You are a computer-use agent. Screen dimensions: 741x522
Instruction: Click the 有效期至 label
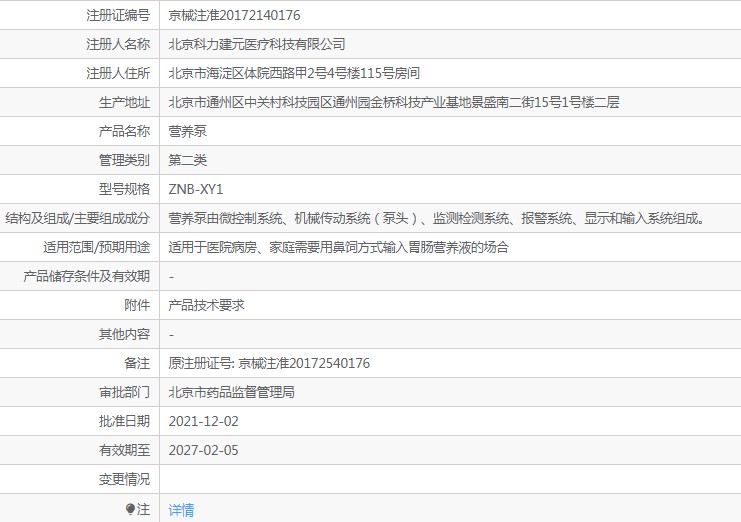(124, 450)
